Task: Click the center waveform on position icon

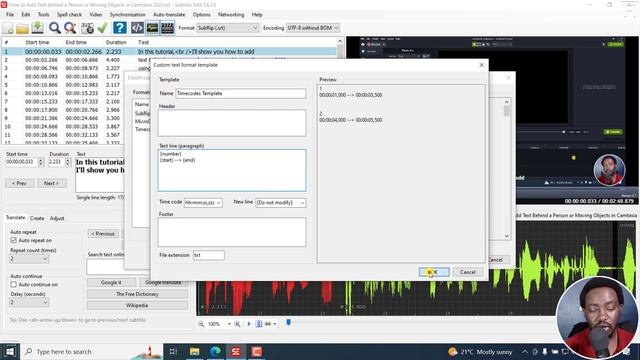Action: (259, 324)
